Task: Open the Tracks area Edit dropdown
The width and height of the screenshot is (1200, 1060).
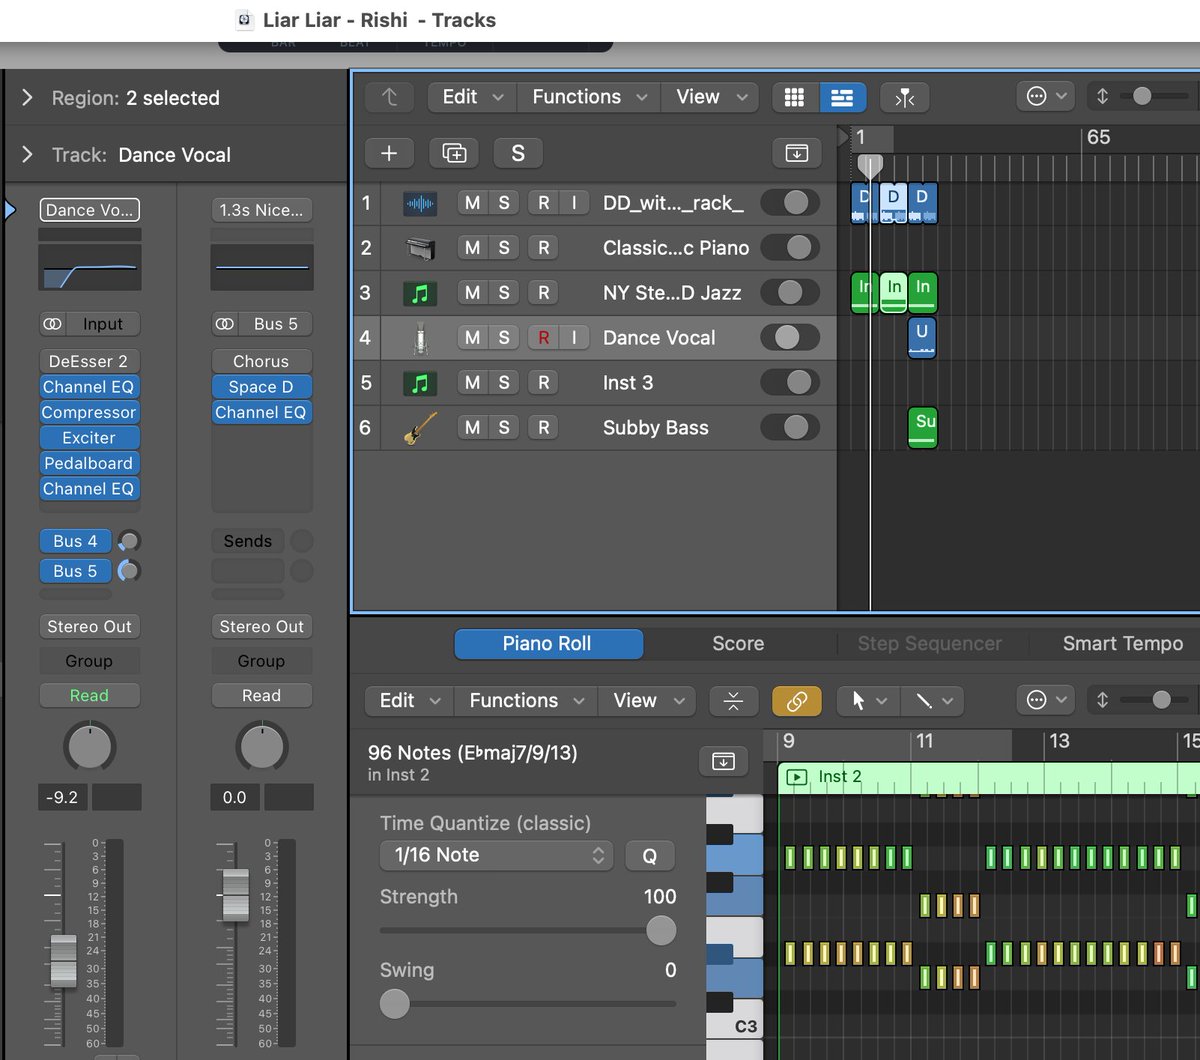Action: point(472,97)
